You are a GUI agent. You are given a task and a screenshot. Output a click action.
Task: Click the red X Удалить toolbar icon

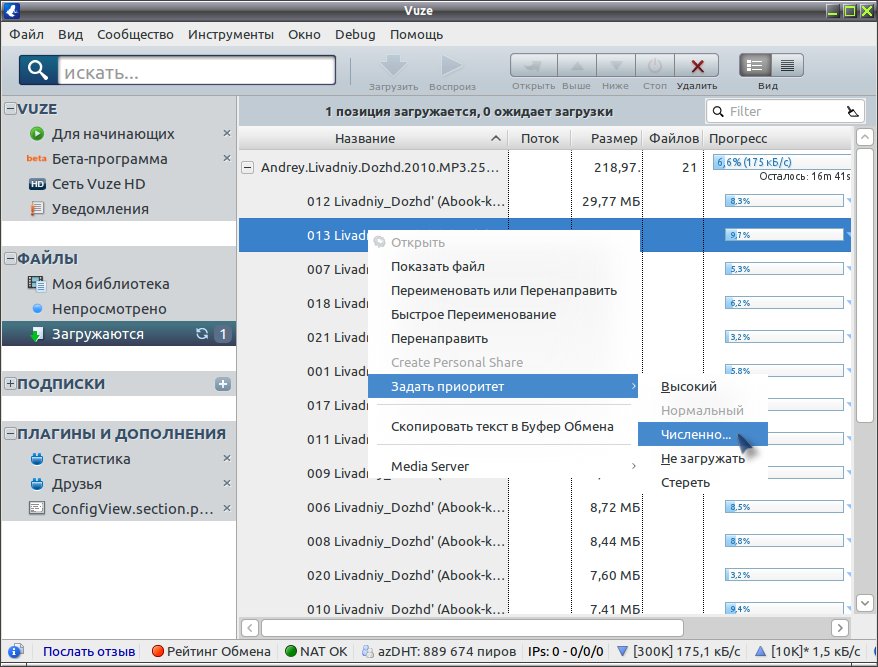point(697,67)
